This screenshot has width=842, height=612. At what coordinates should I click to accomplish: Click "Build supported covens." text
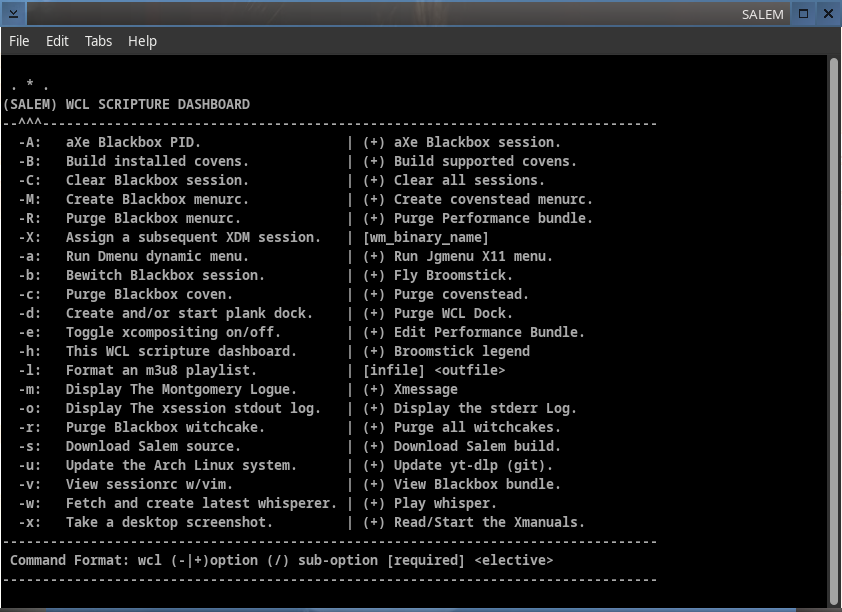[485, 161]
